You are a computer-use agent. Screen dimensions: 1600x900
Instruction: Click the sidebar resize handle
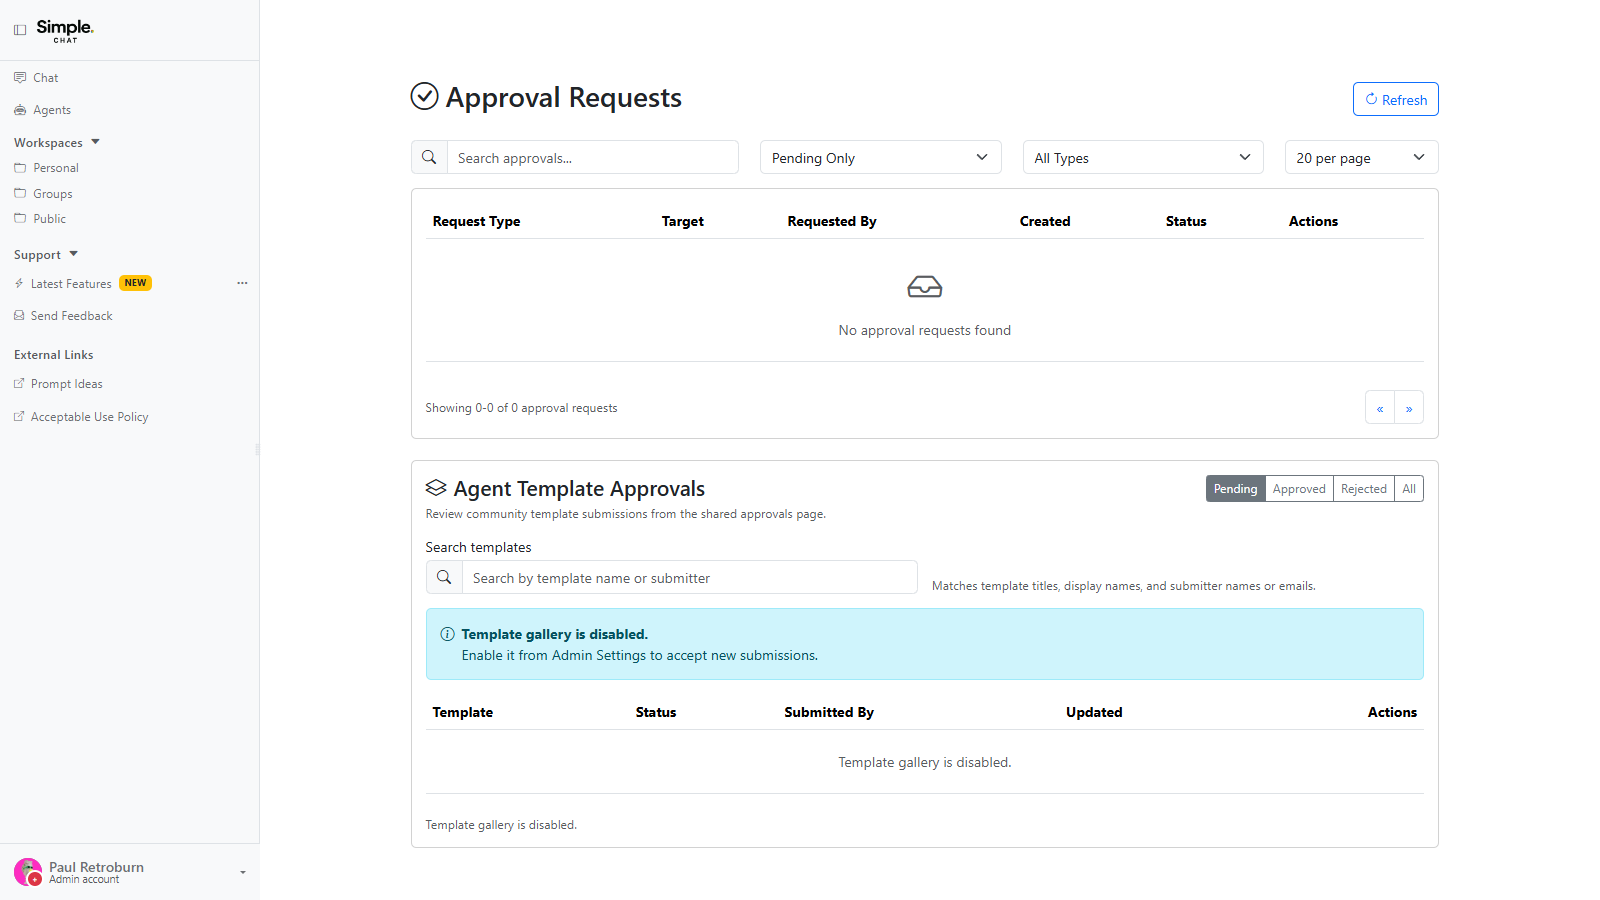[258, 450]
